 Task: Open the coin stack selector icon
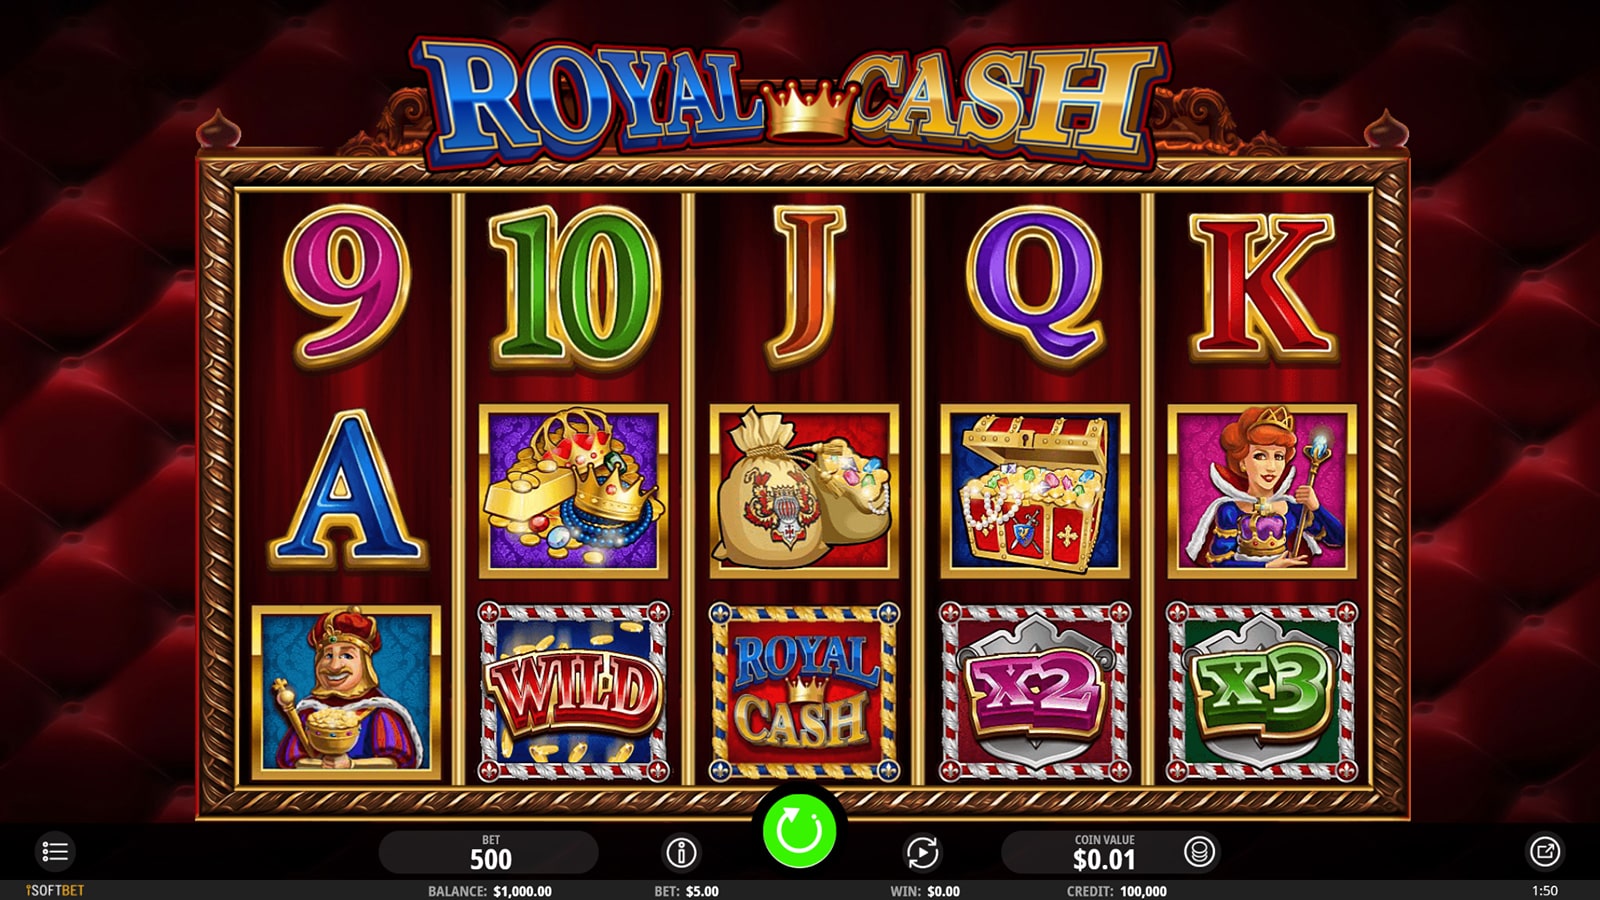coord(1199,852)
